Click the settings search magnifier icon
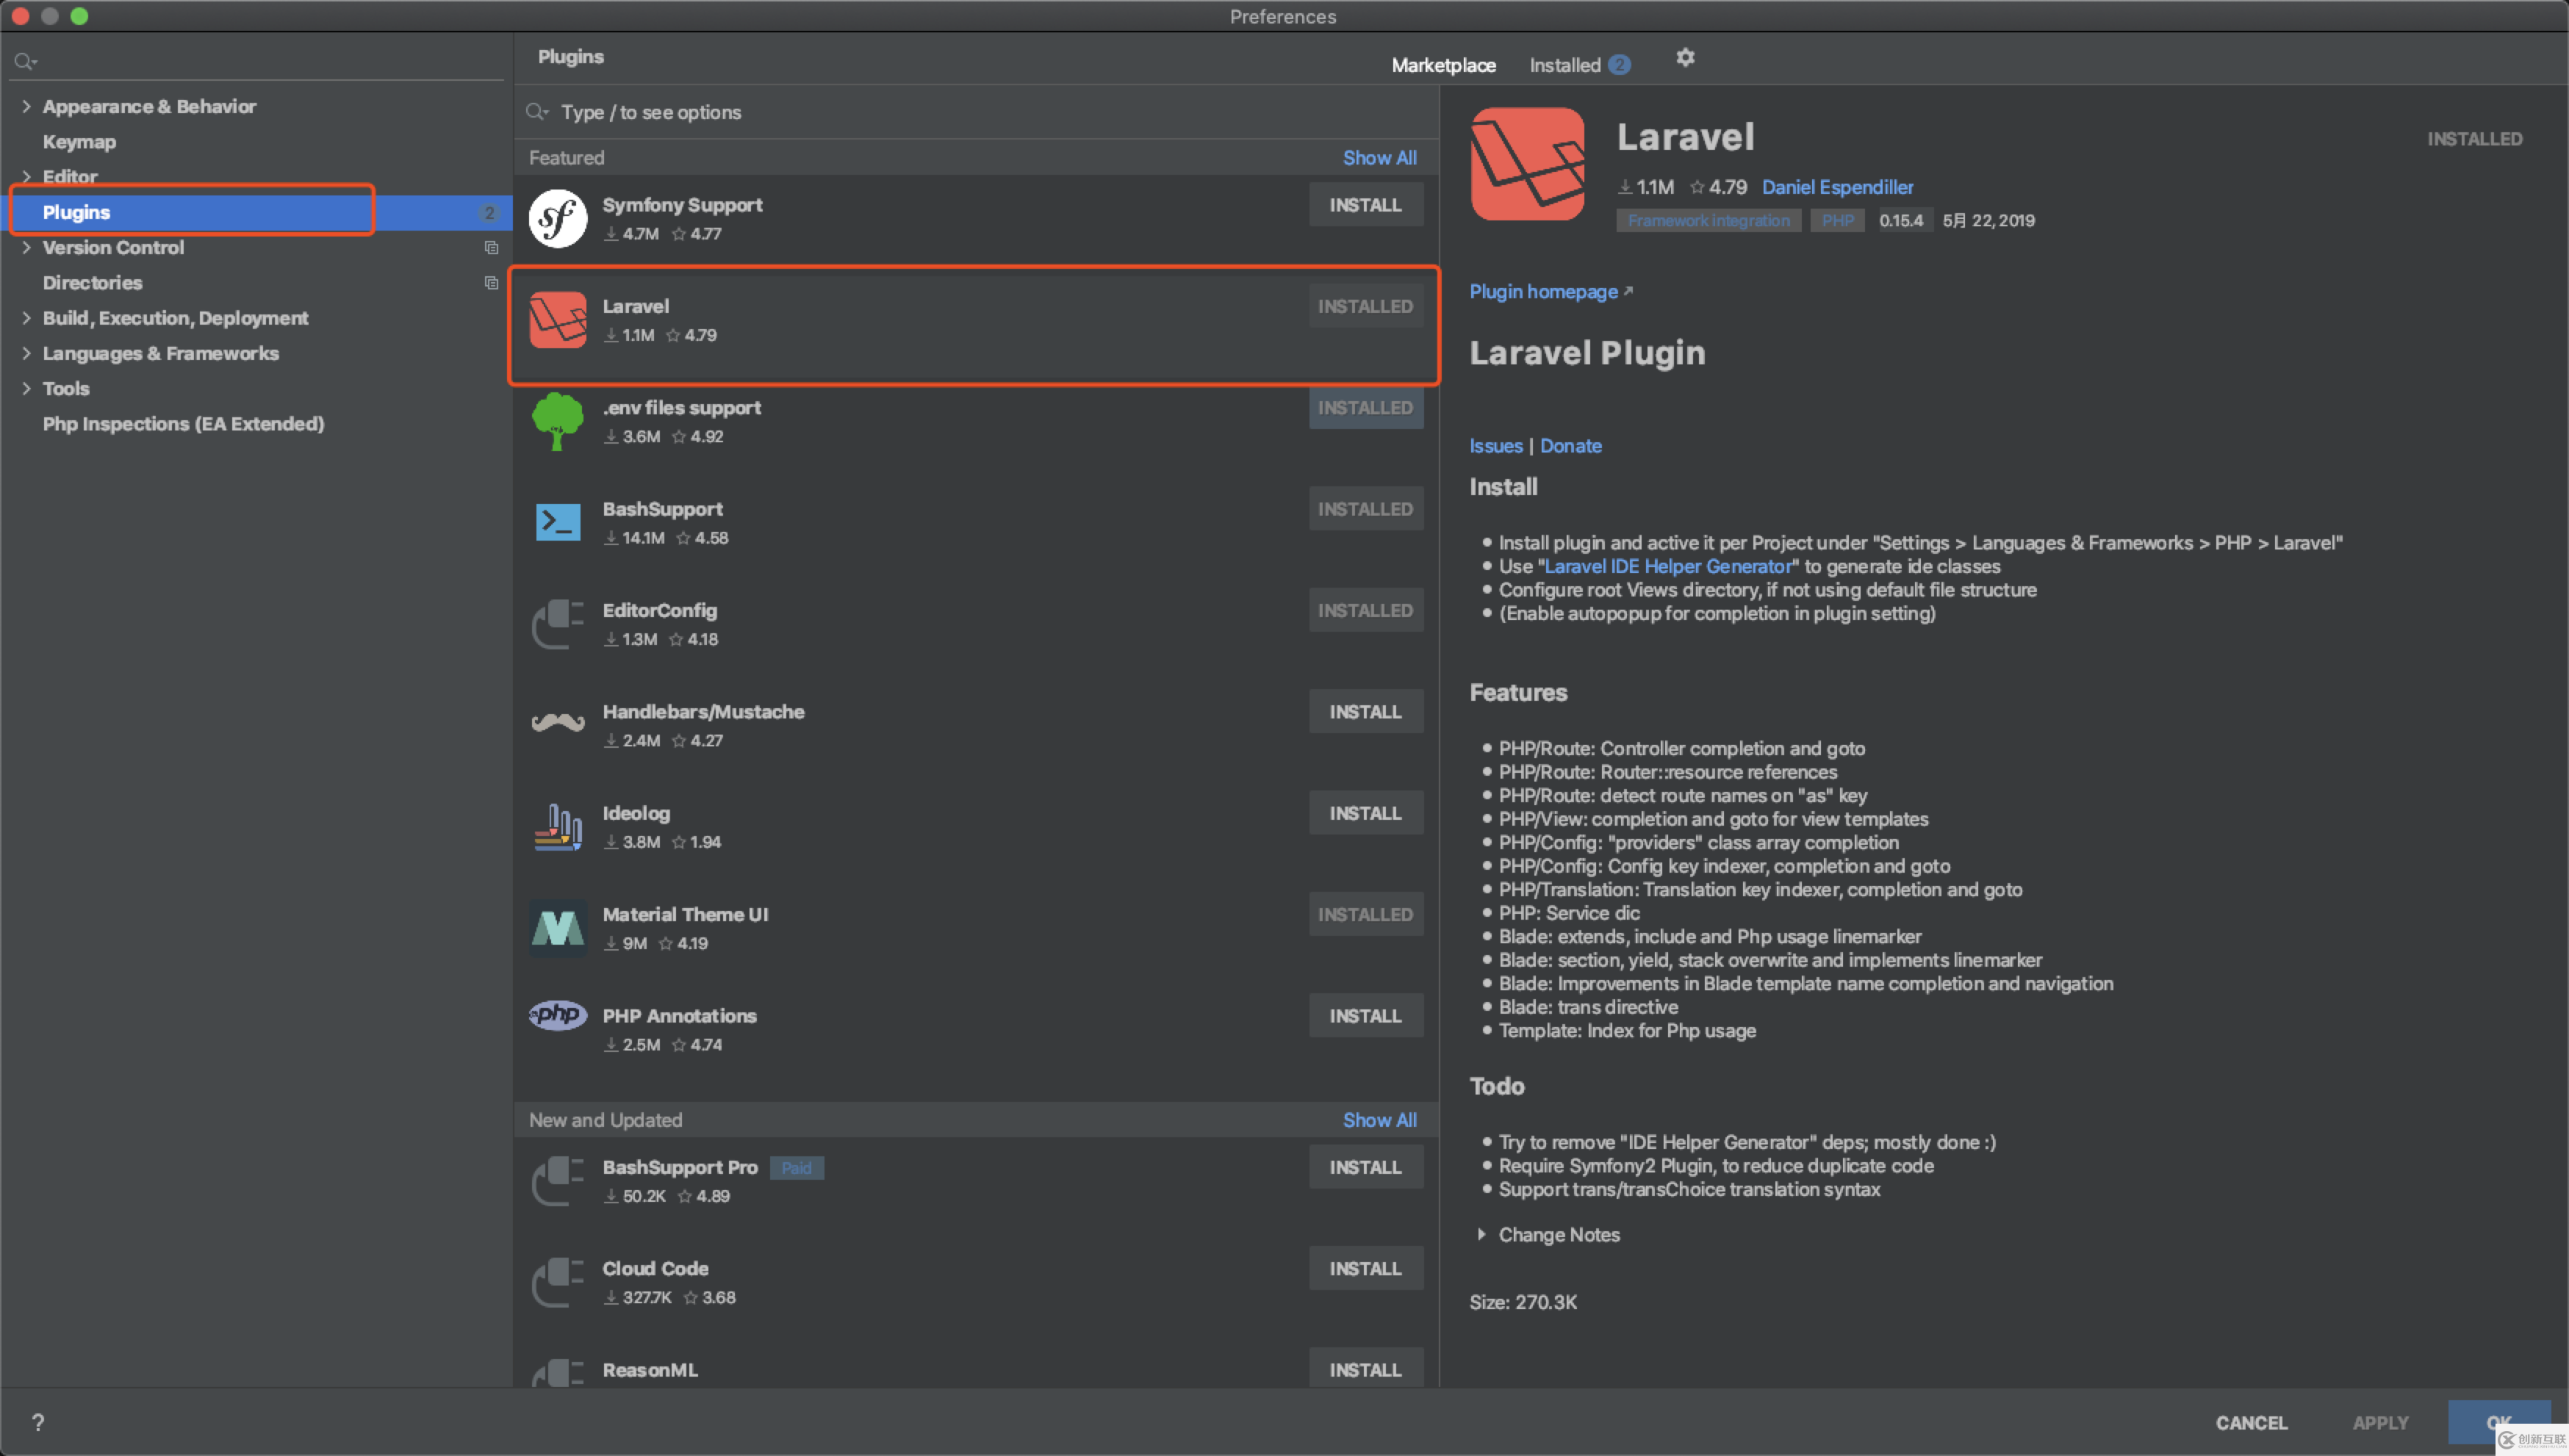This screenshot has height=1456, width=2569. [25, 62]
